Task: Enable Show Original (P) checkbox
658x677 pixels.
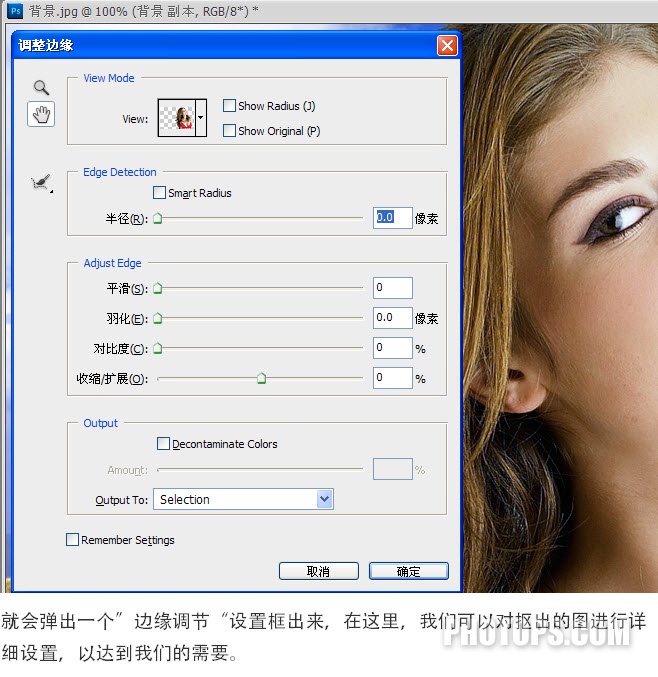Action: coord(229,130)
